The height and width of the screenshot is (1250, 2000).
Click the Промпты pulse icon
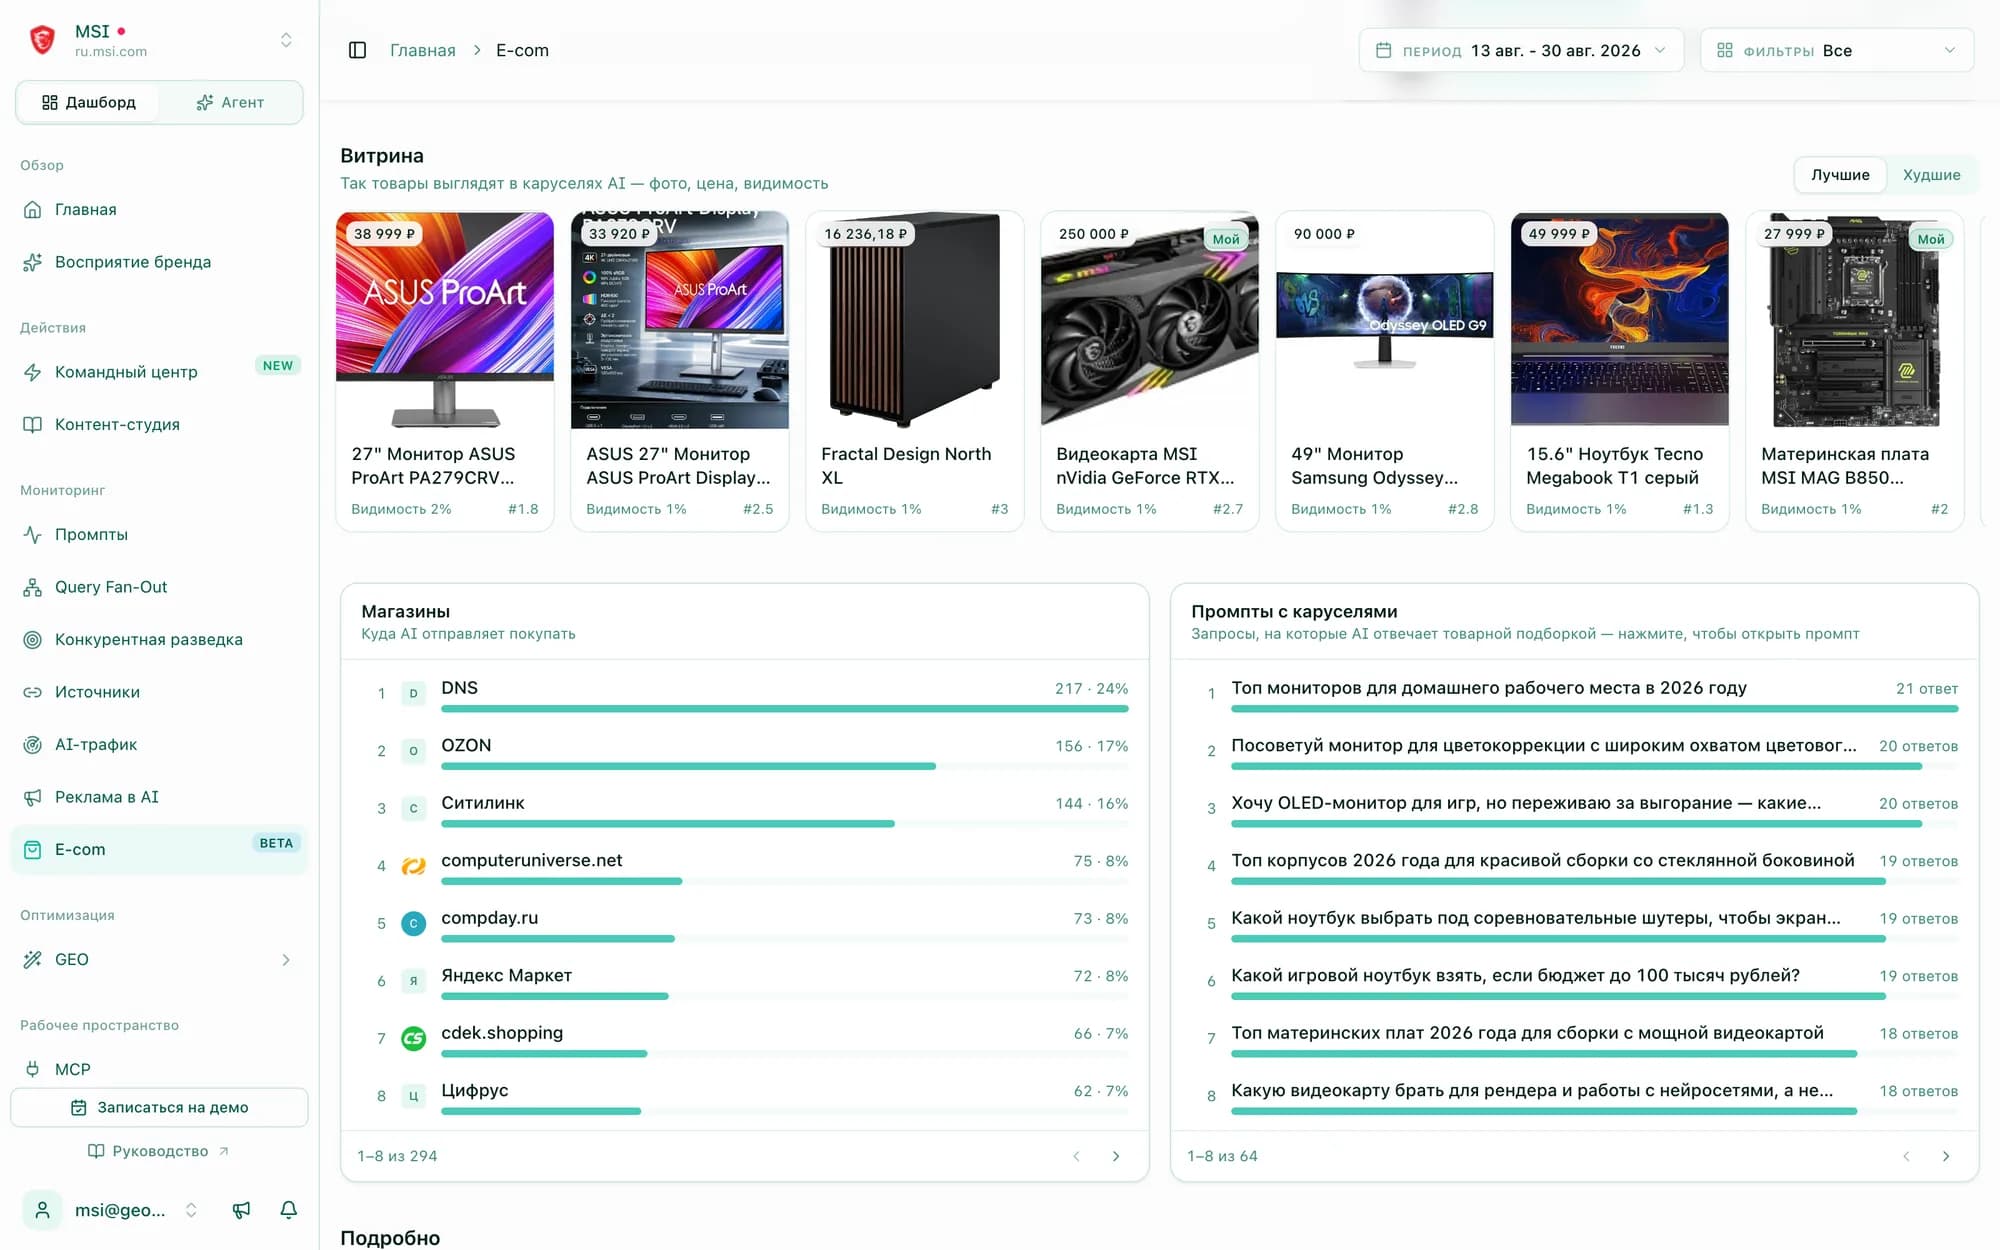click(33, 535)
